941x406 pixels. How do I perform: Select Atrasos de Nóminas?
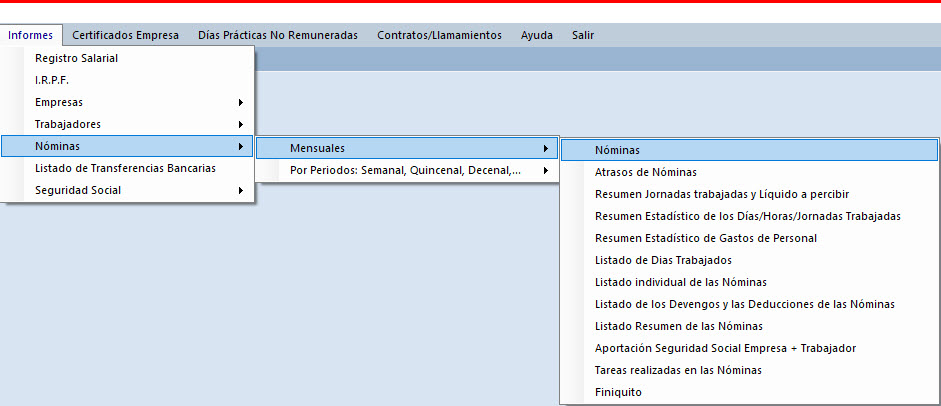coord(645,172)
